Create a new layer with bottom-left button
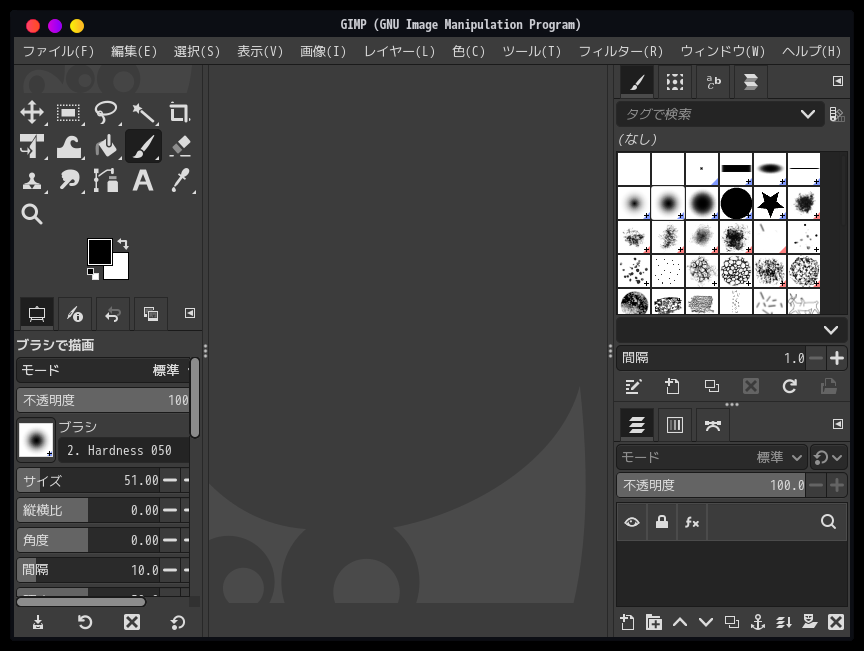864x651 pixels. coord(627,622)
